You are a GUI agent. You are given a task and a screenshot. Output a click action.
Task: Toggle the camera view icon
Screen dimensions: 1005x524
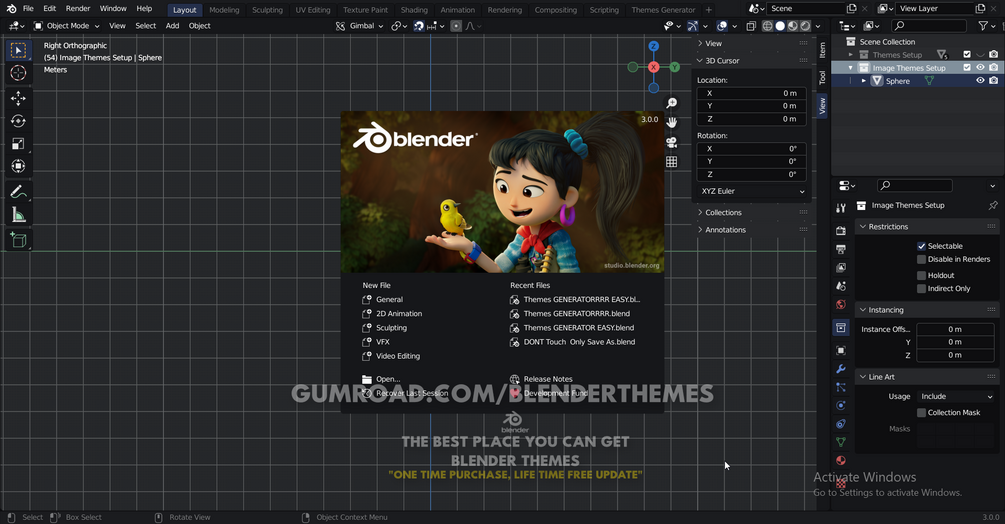pos(671,142)
